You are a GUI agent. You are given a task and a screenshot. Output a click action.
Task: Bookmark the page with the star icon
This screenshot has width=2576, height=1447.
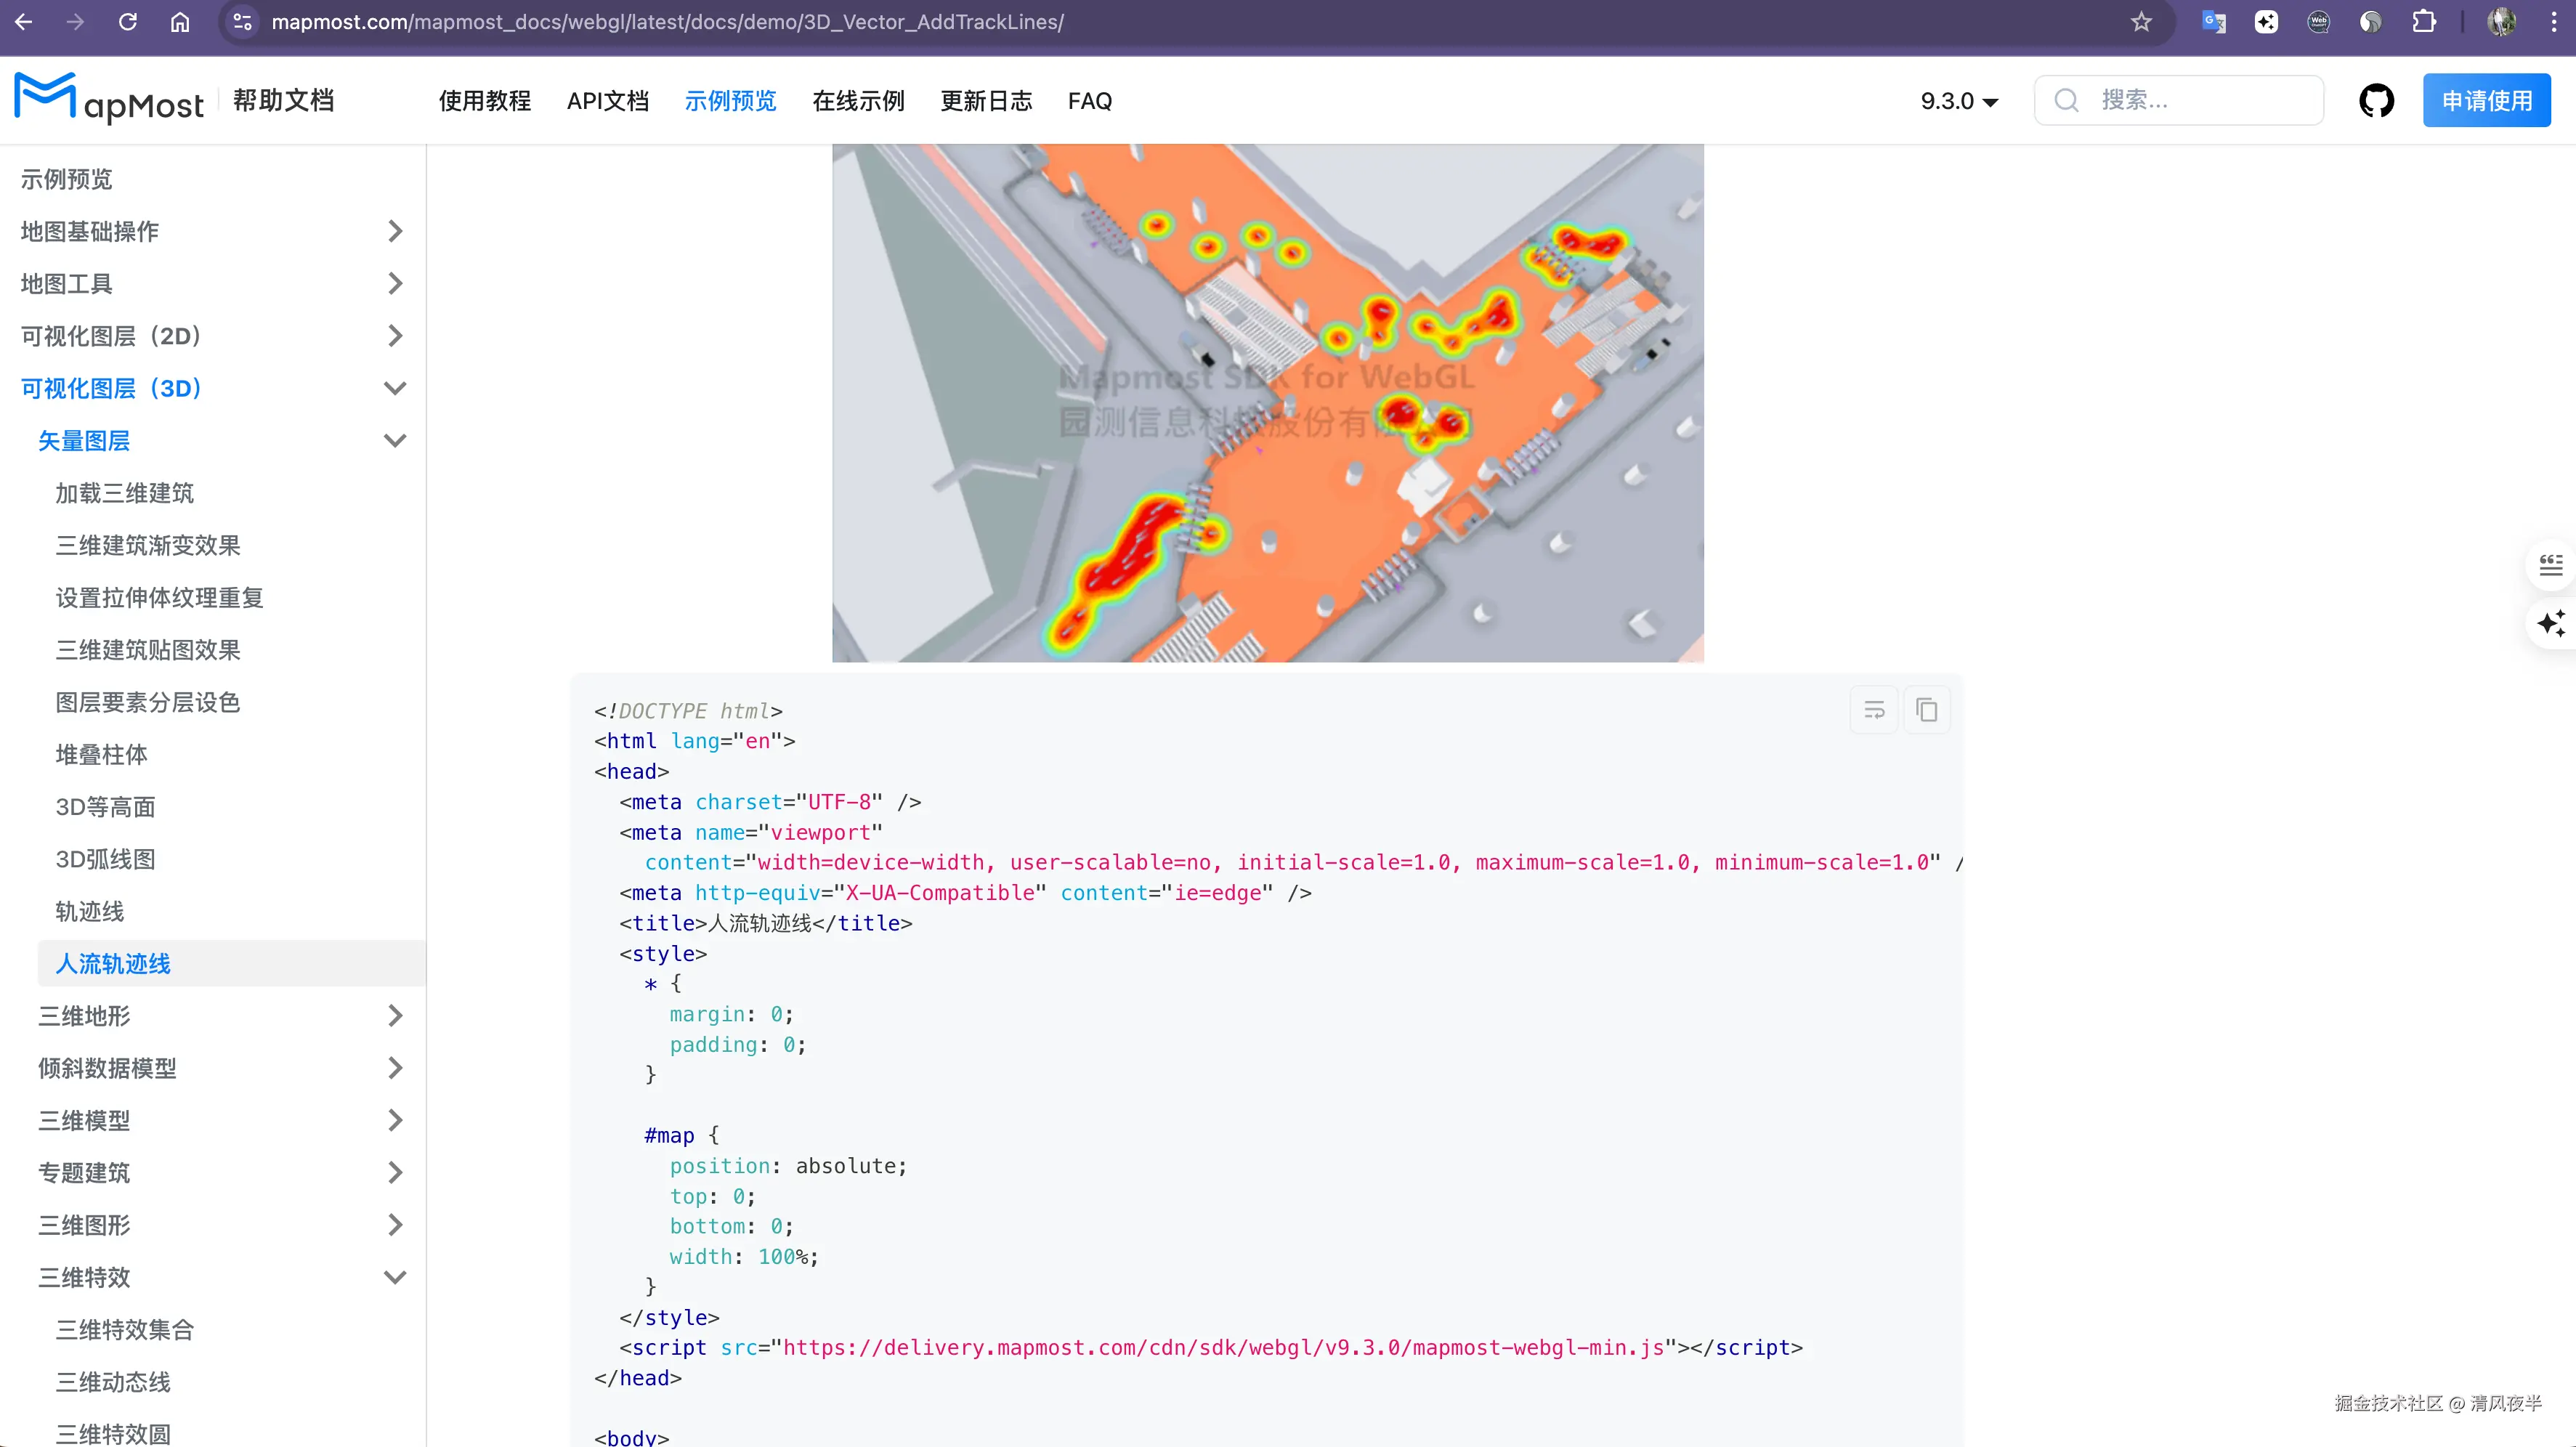click(2140, 22)
